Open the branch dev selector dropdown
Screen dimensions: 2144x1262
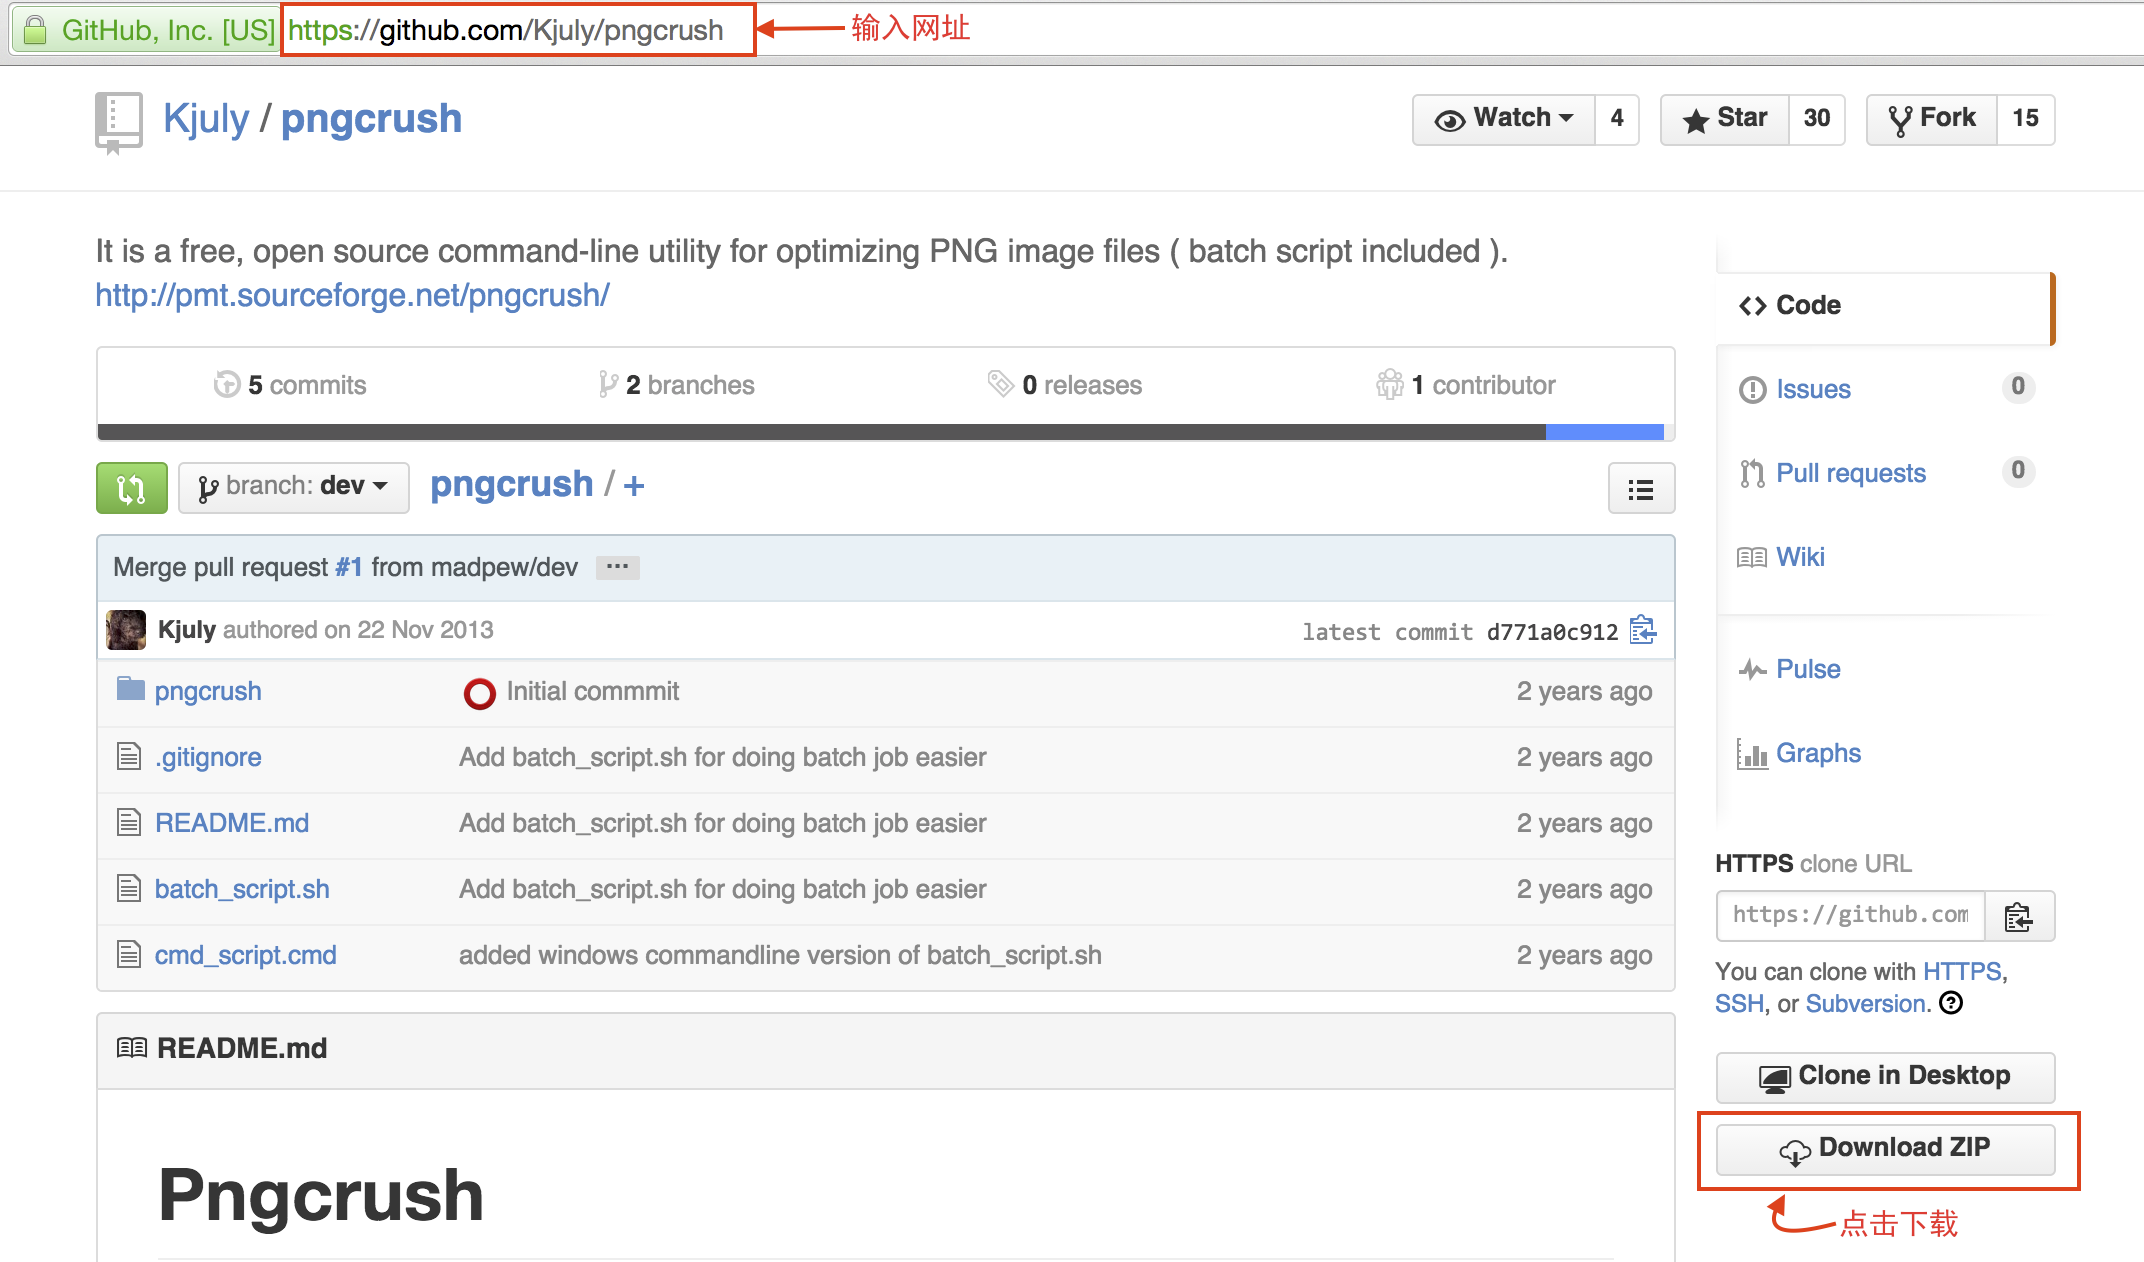coord(293,487)
